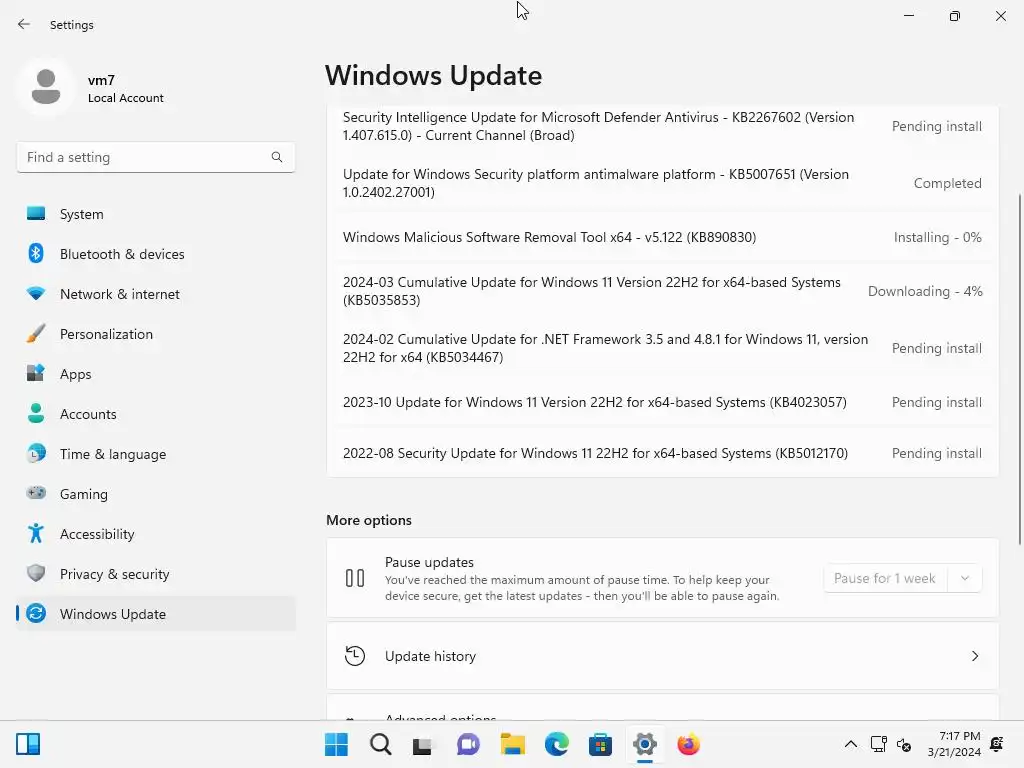Open the Update history row label
1024x768 pixels.
click(430, 656)
